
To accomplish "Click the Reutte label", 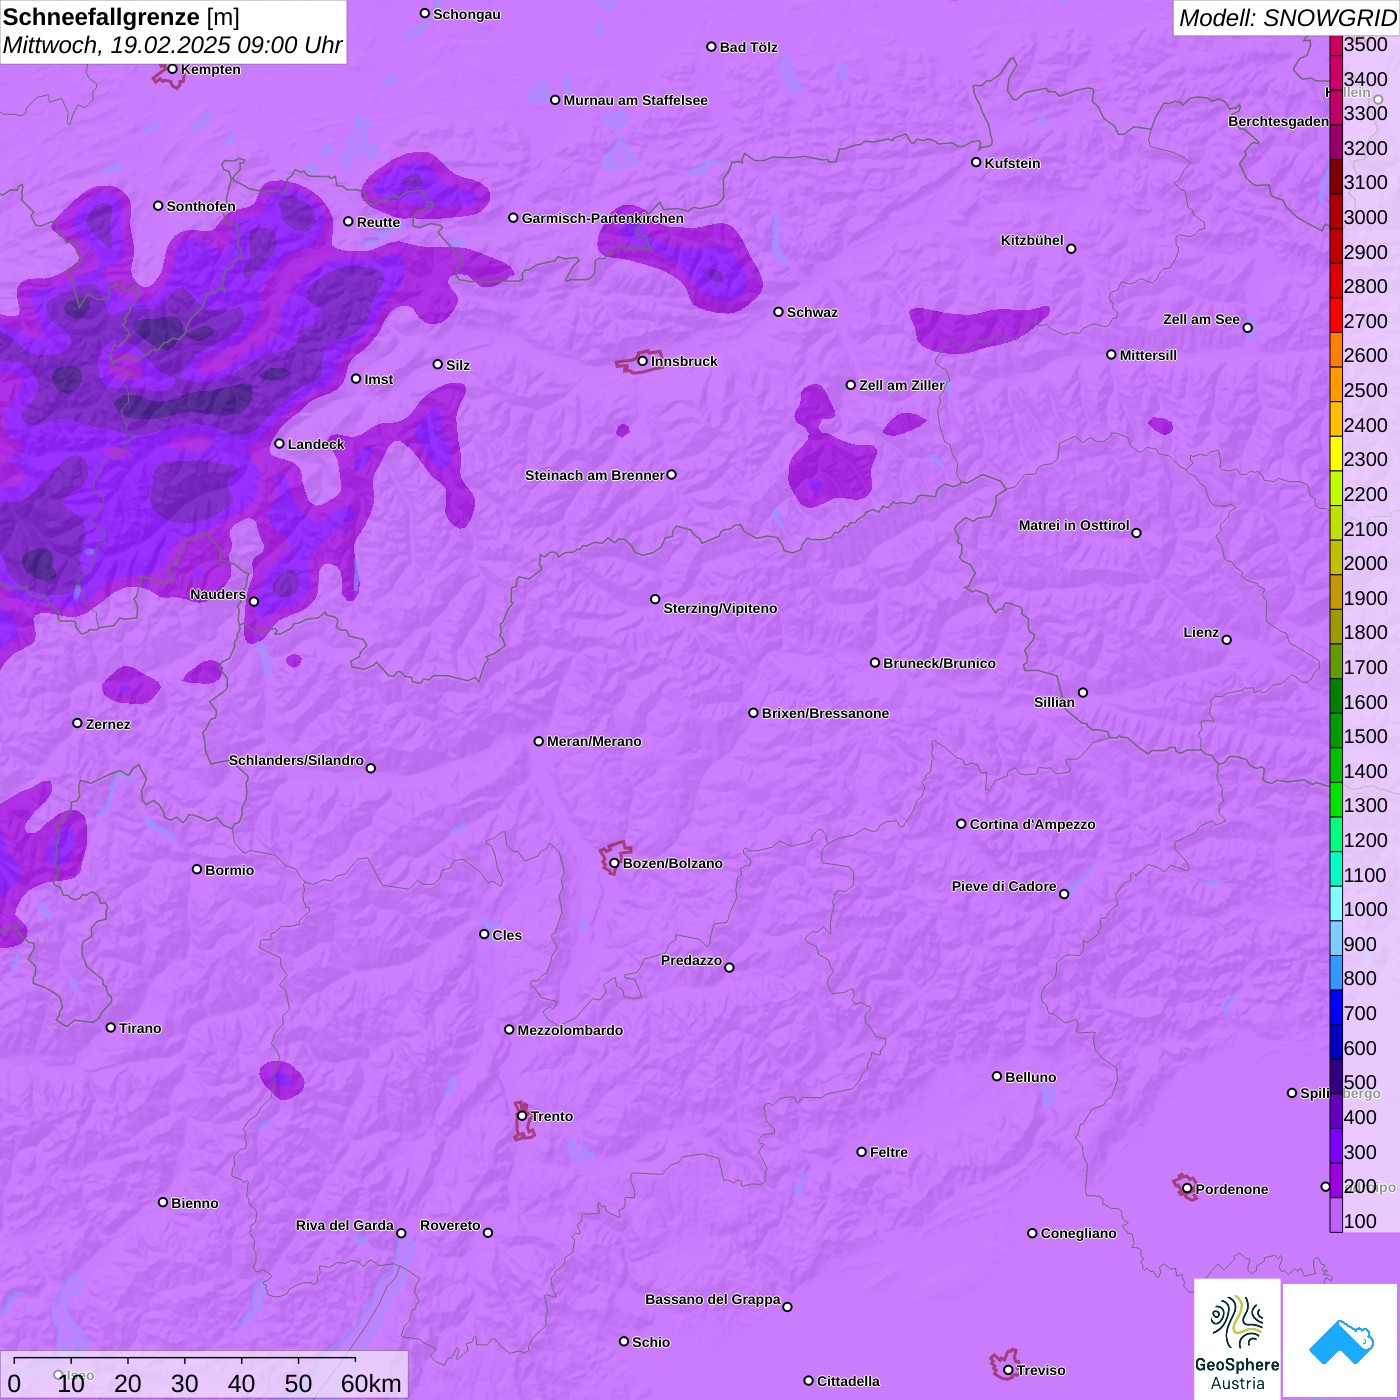I will pos(378,222).
